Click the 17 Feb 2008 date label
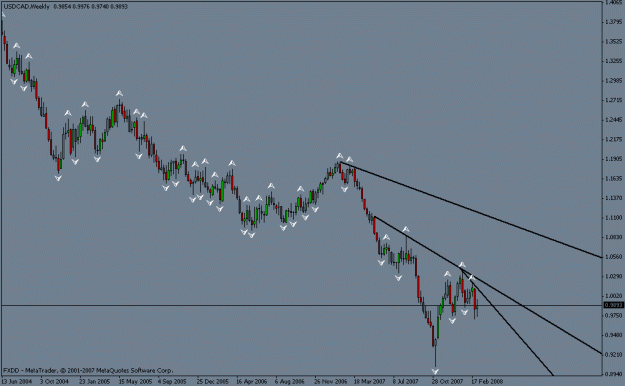Image resolution: width=625 pixels, height=386 pixels. (487, 381)
